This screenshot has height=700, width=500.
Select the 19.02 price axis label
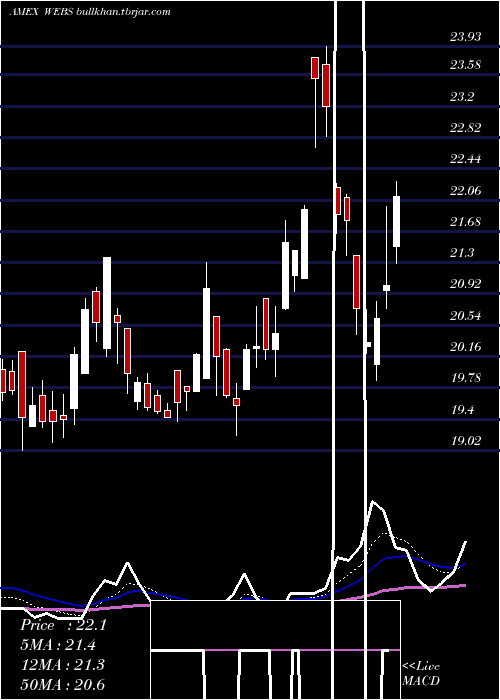pyautogui.click(x=466, y=441)
